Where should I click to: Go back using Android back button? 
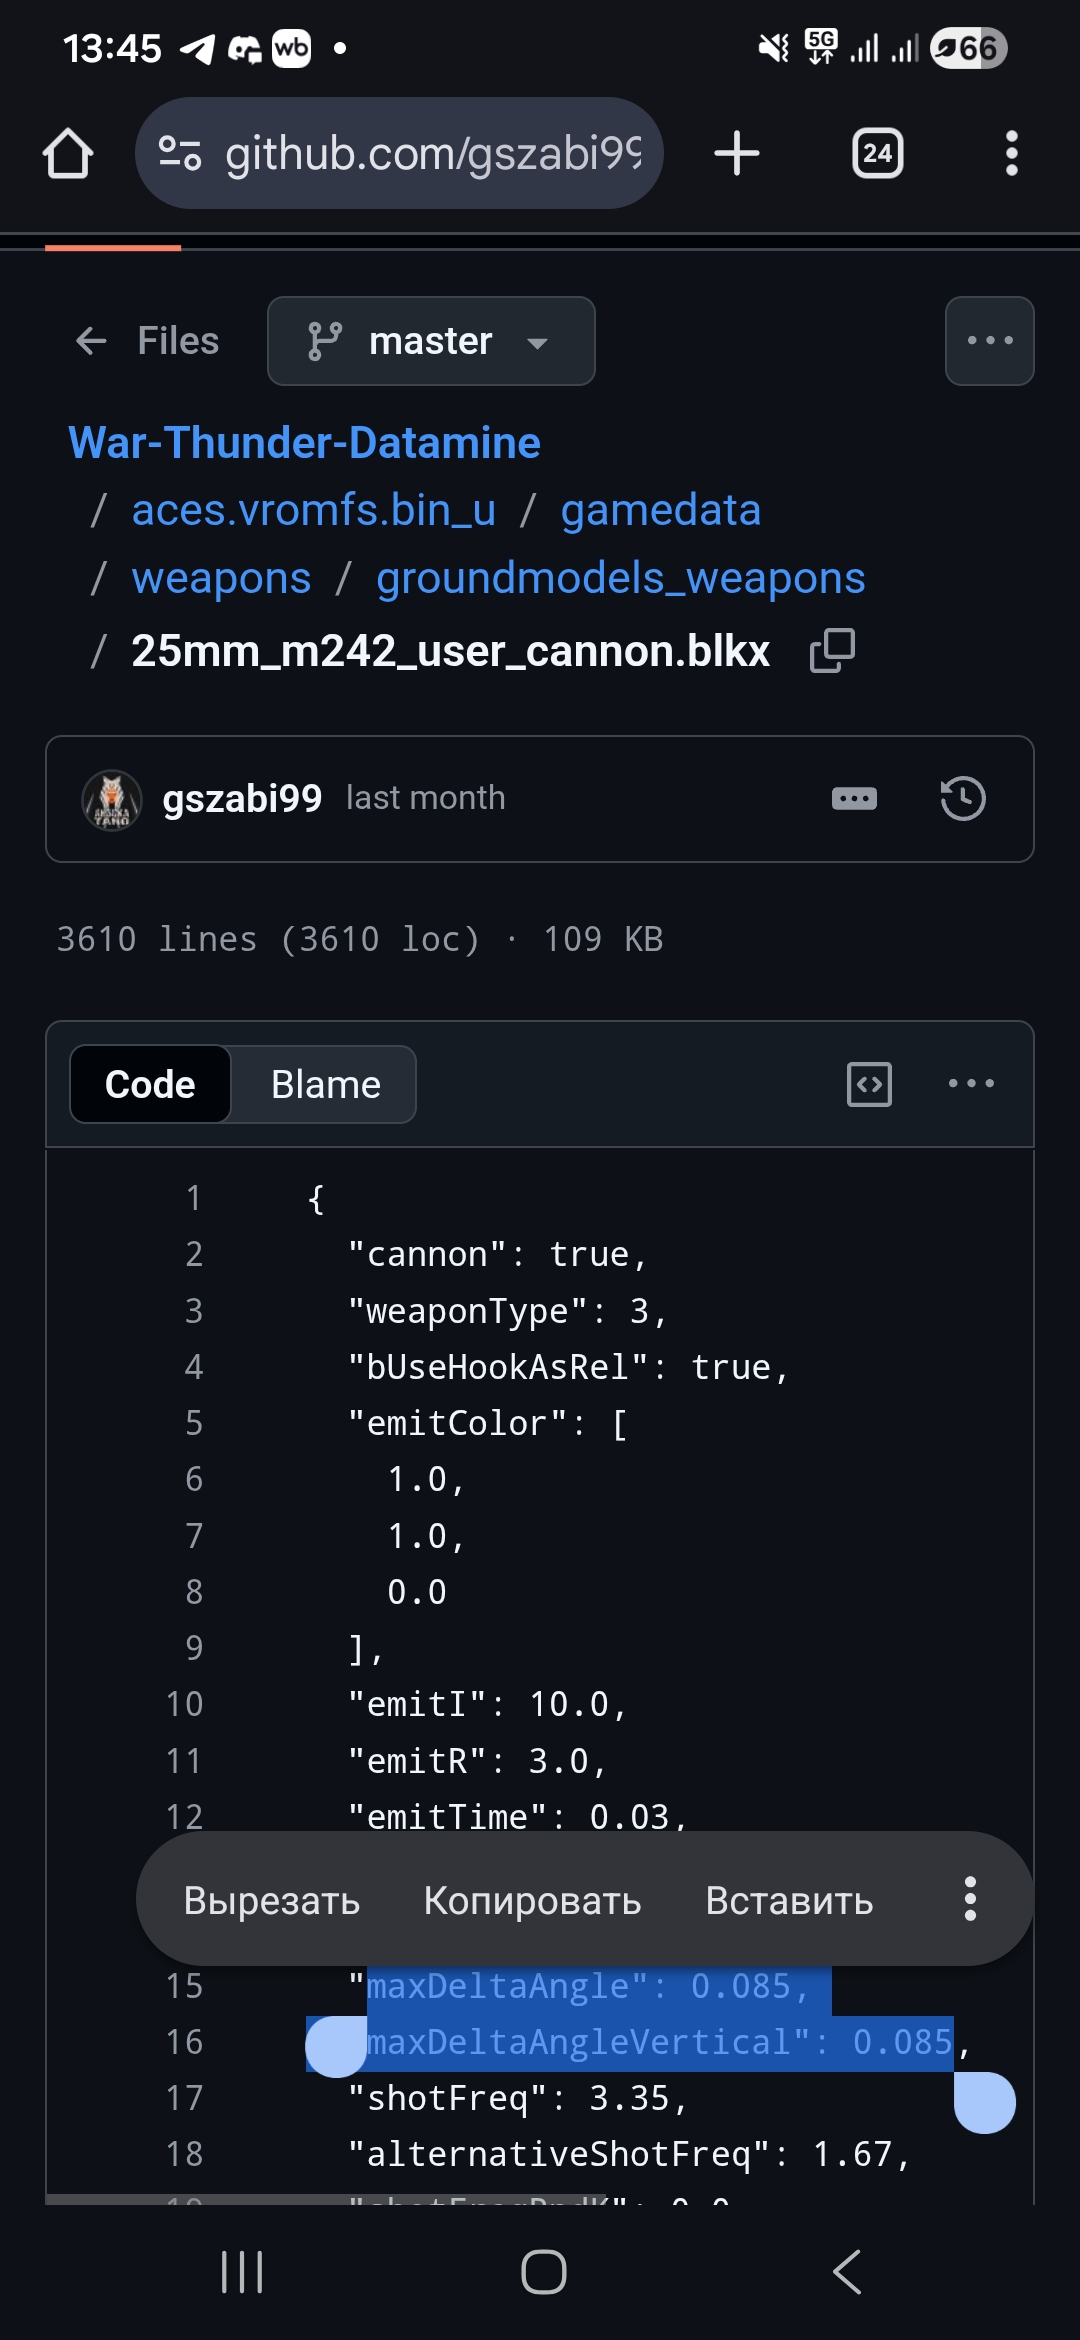846,2272
